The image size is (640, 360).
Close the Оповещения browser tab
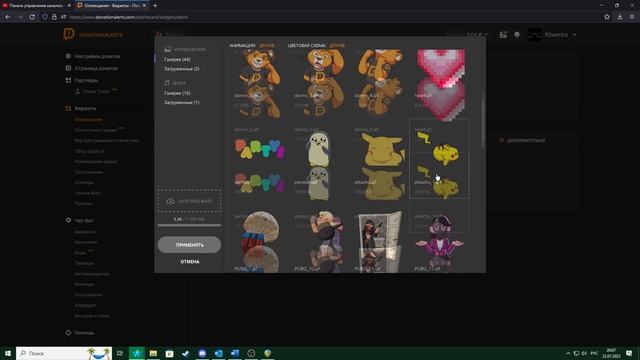click(144, 6)
